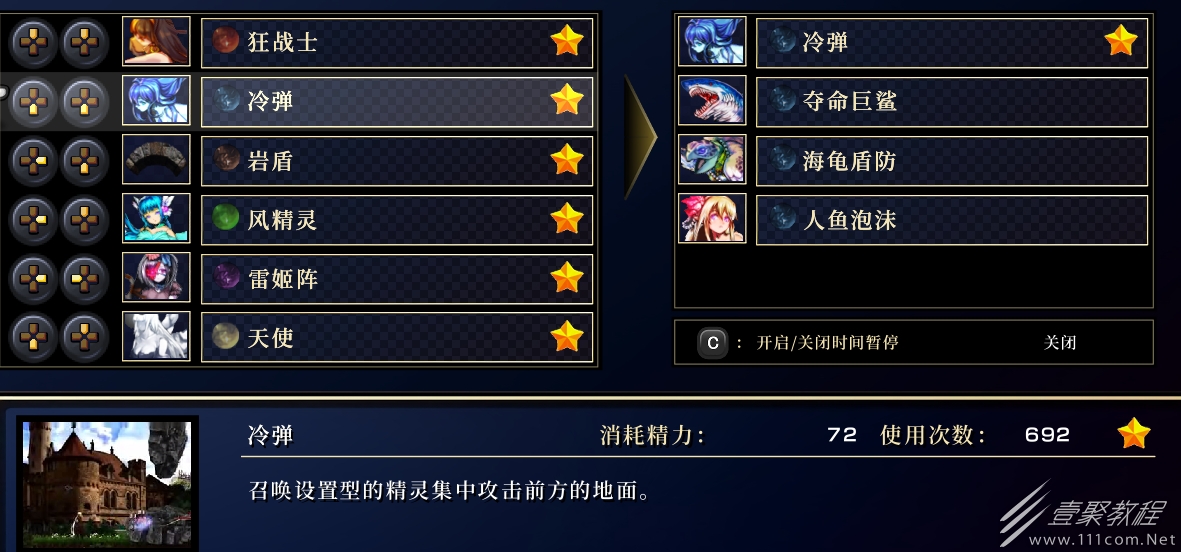The image size is (1181, 552).
Task: Toggle the star on 风精灵 row
Action: [x=566, y=218]
